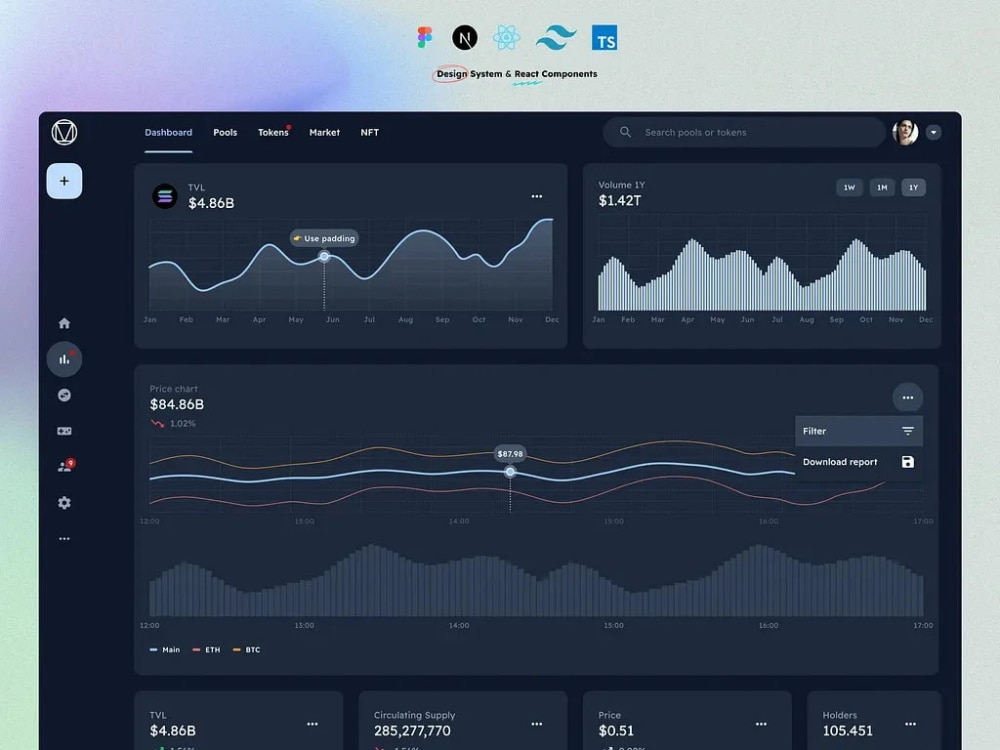Switch to the Pools tab

tap(225, 133)
